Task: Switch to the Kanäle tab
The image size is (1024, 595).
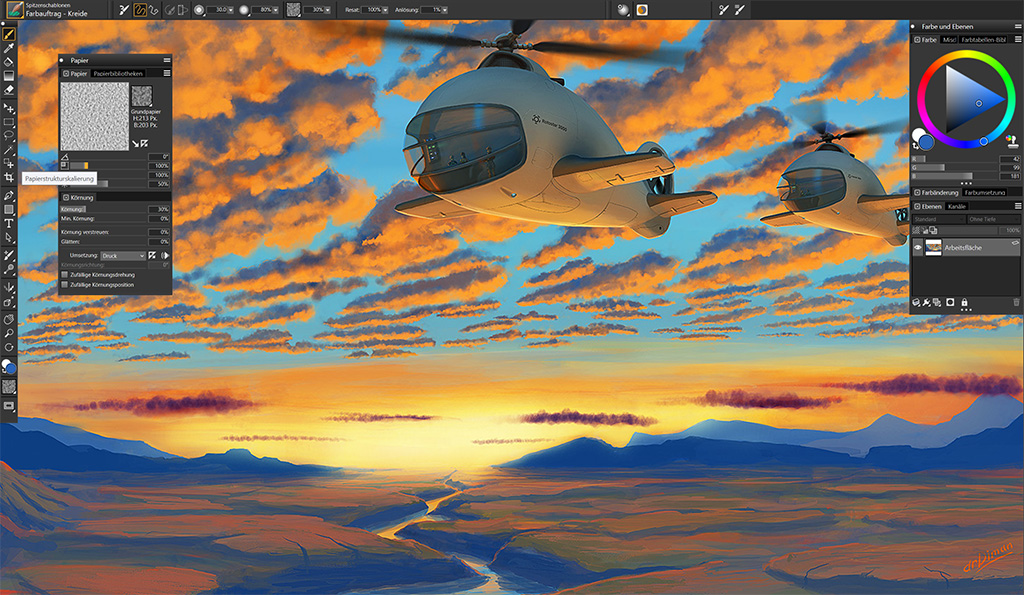Action: [957, 206]
